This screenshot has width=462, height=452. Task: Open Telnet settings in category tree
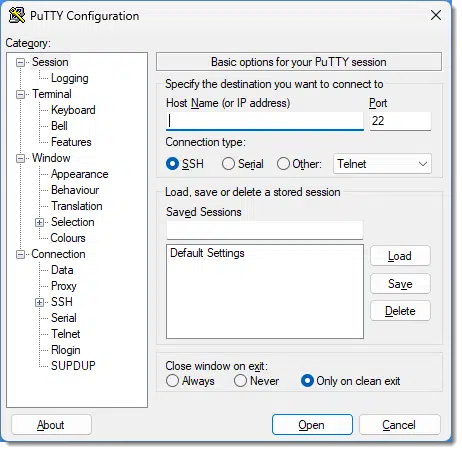(x=65, y=334)
